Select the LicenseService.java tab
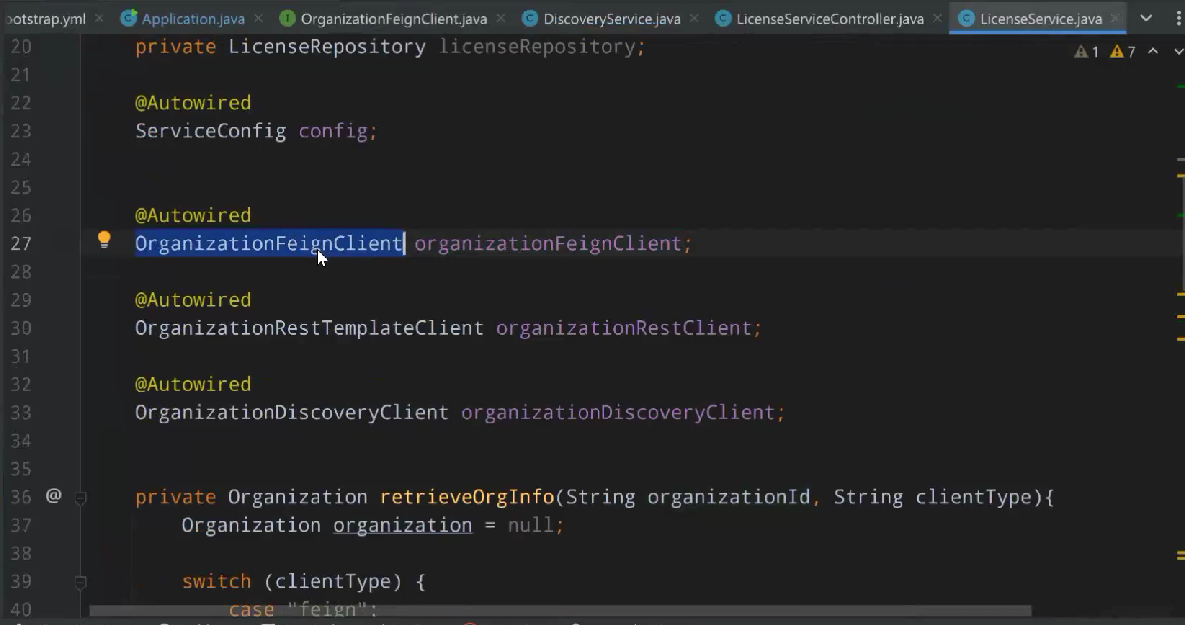This screenshot has height=625, width=1185. tap(1041, 19)
